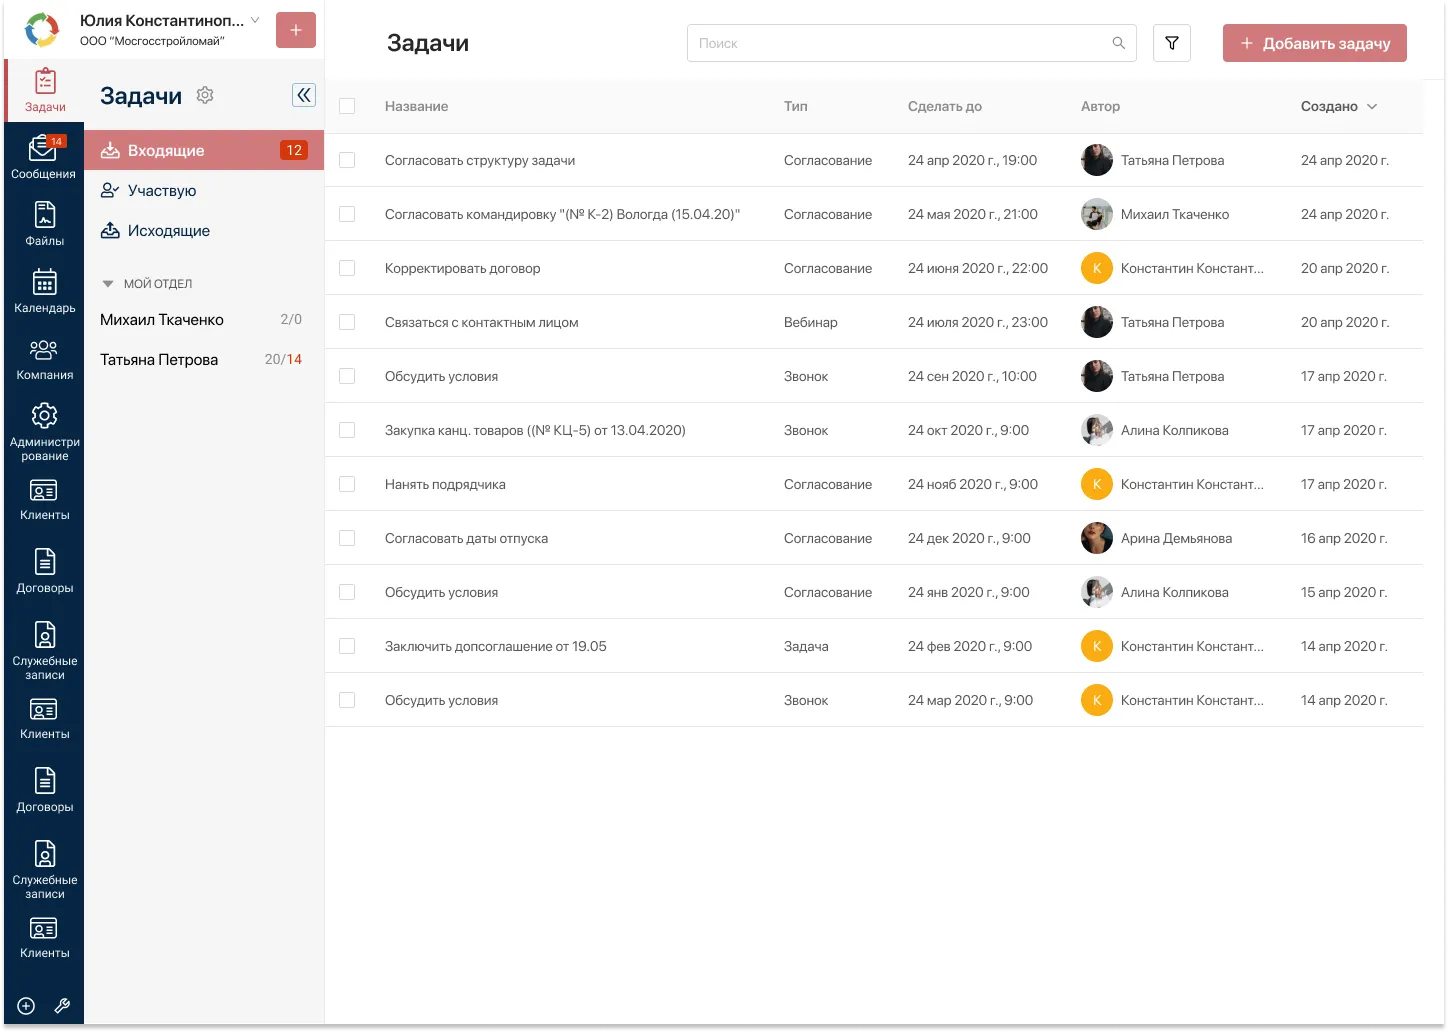Click created date 16 апр 2020 г.
The image size is (1448, 1032).
pos(1344,538)
